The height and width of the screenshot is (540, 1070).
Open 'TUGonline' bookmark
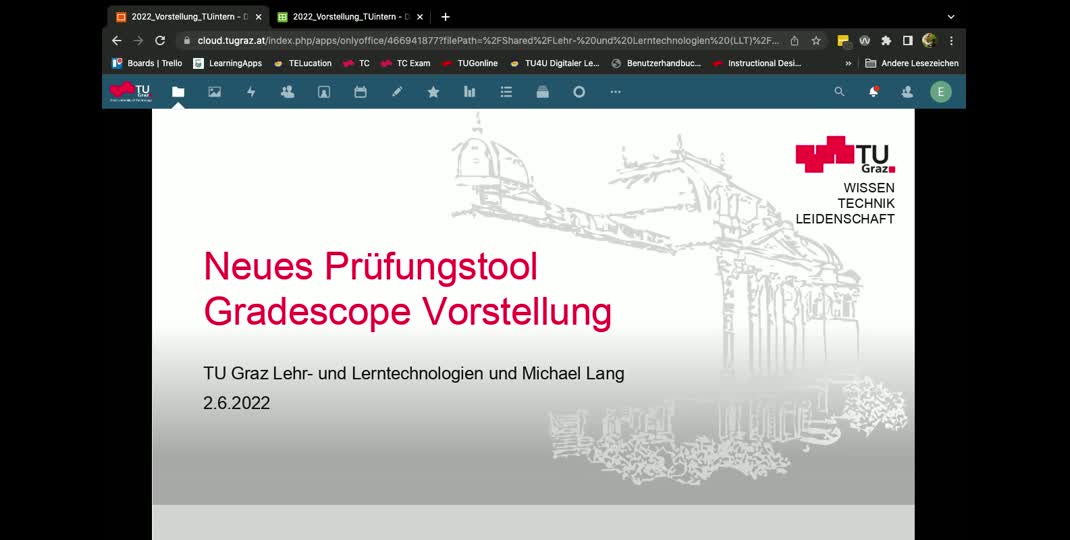tap(469, 63)
